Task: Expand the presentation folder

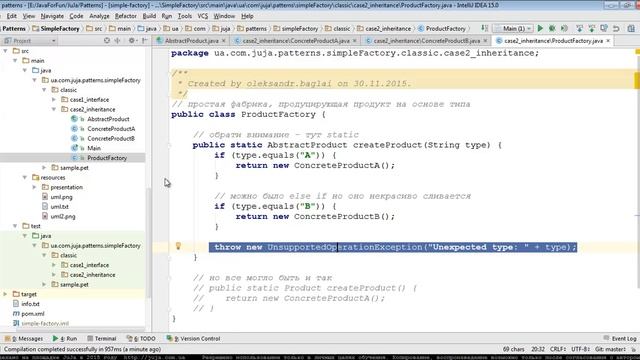Action: coord(35,187)
